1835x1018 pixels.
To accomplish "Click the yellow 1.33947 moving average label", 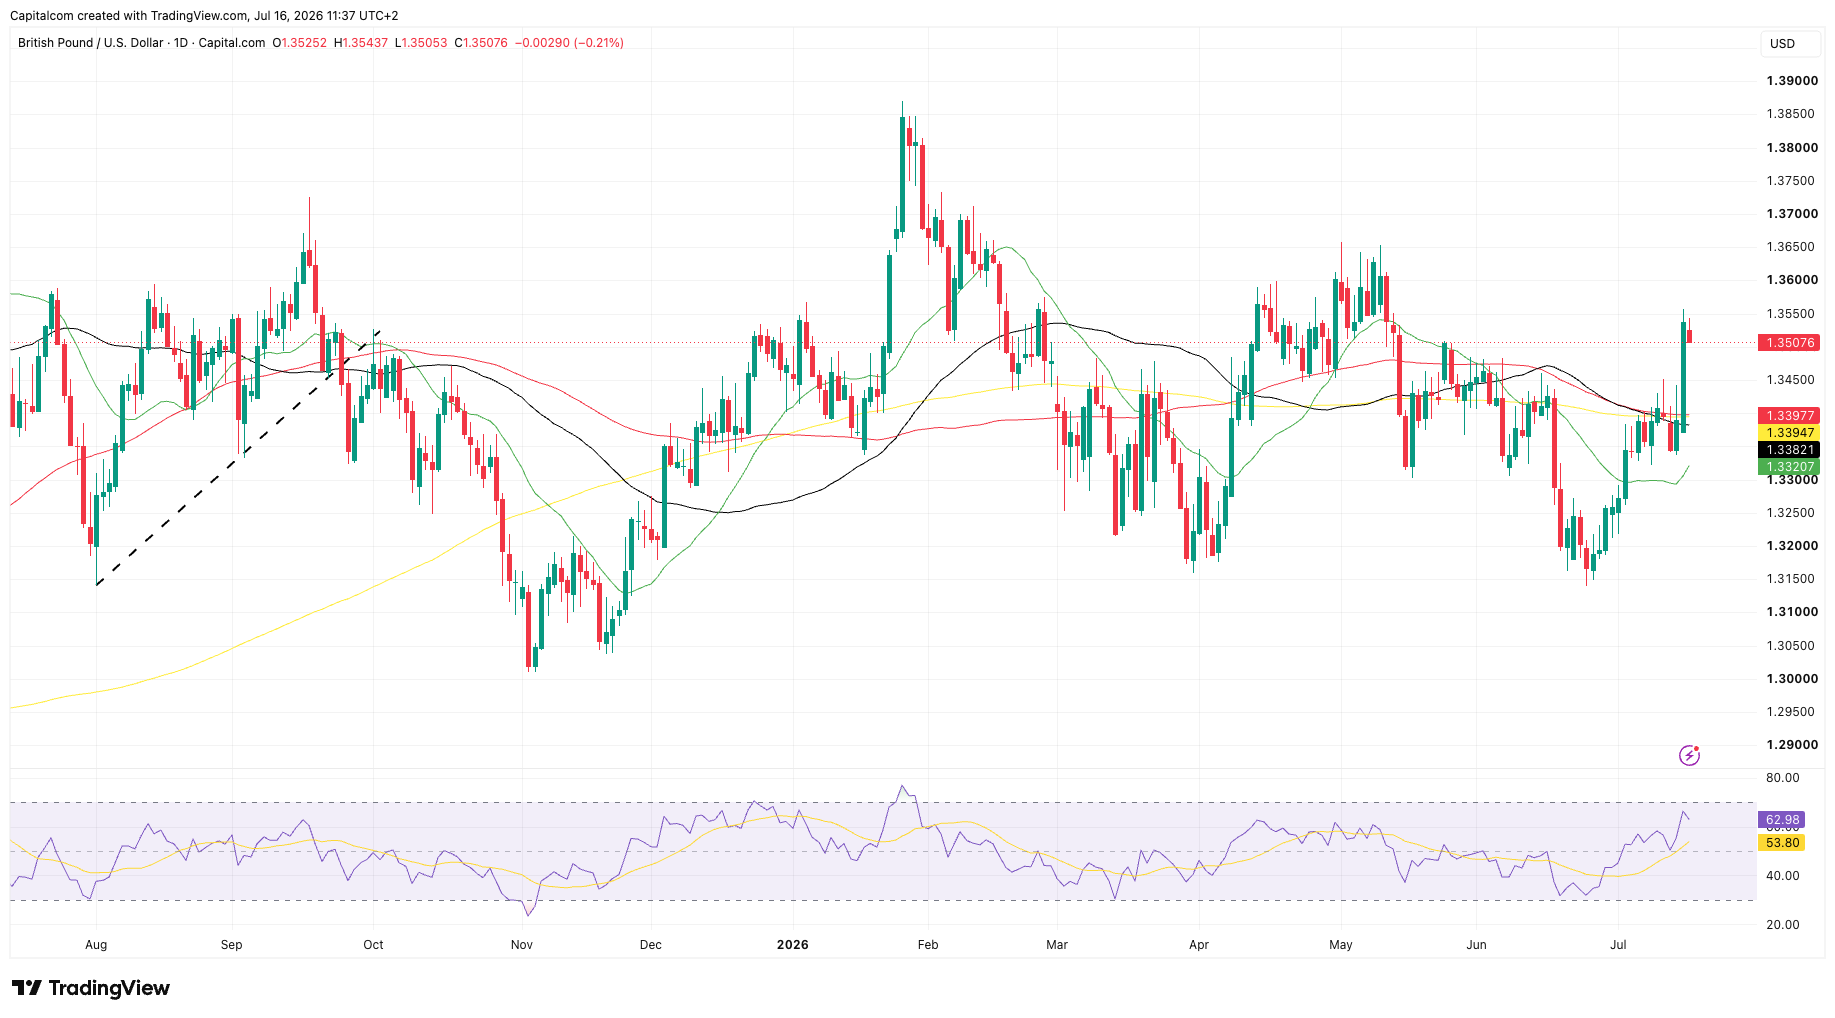I will (x=1789, y=433).
